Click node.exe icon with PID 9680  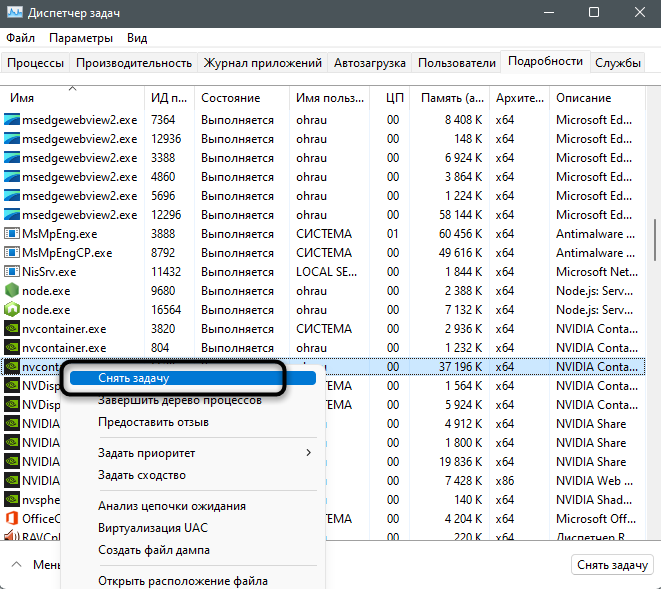click(12, 290)
